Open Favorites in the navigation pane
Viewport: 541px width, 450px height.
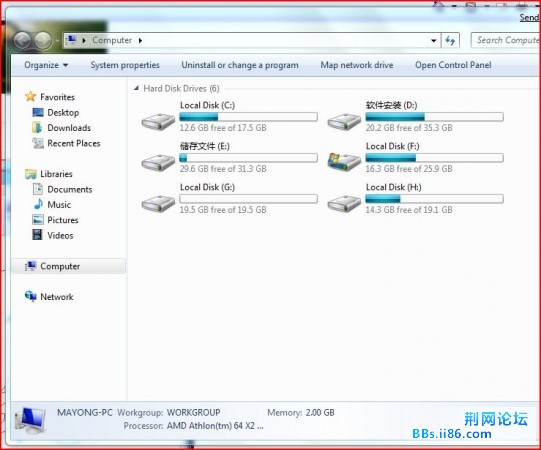coord(57,97)
